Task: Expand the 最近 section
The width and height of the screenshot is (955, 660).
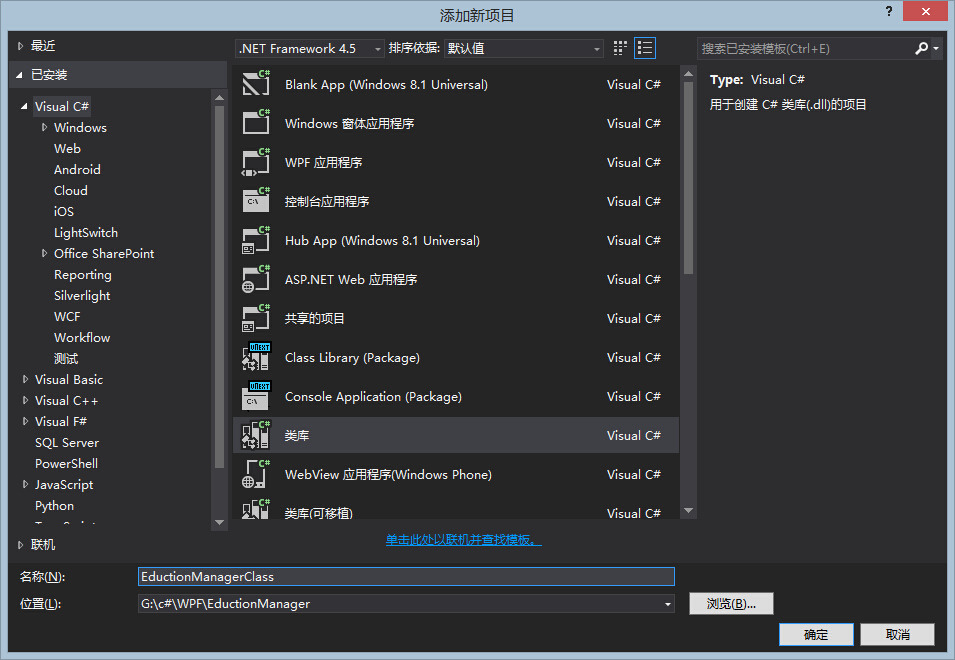Action: 20,46
